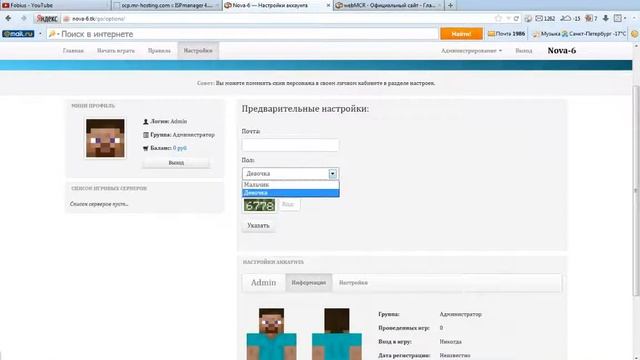Click the weather cloud icon showing -15

(571, 19)
